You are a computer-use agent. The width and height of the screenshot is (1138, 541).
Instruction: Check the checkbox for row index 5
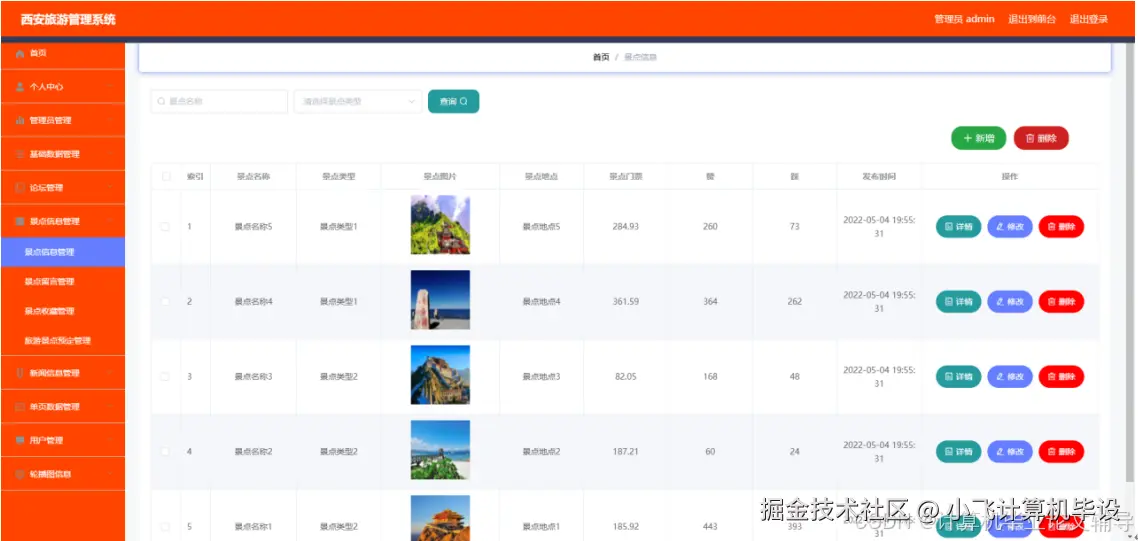165,526
